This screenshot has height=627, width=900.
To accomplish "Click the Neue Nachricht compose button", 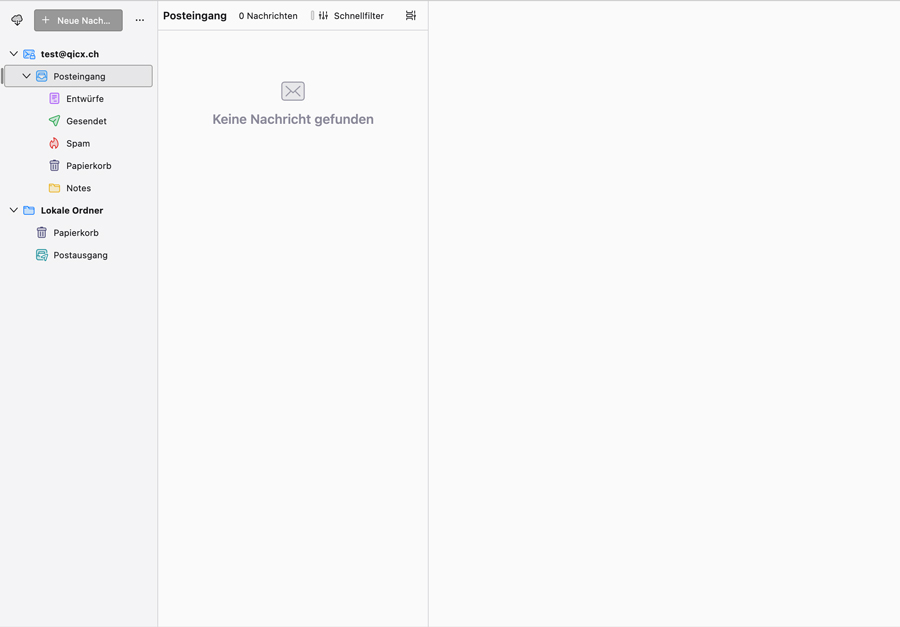I will pyautogui.click(x=78, y=20).
